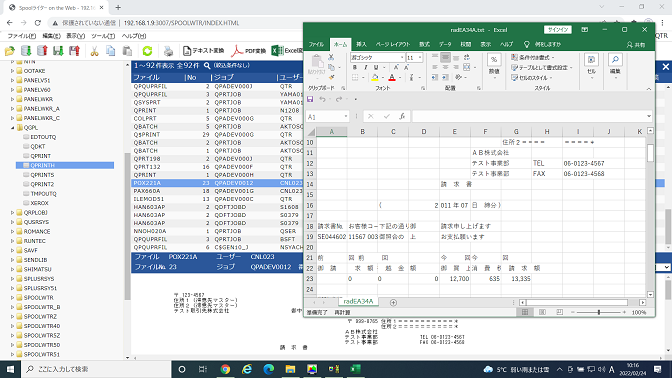Select the PAX660A spool file row

tap(217, 191)
